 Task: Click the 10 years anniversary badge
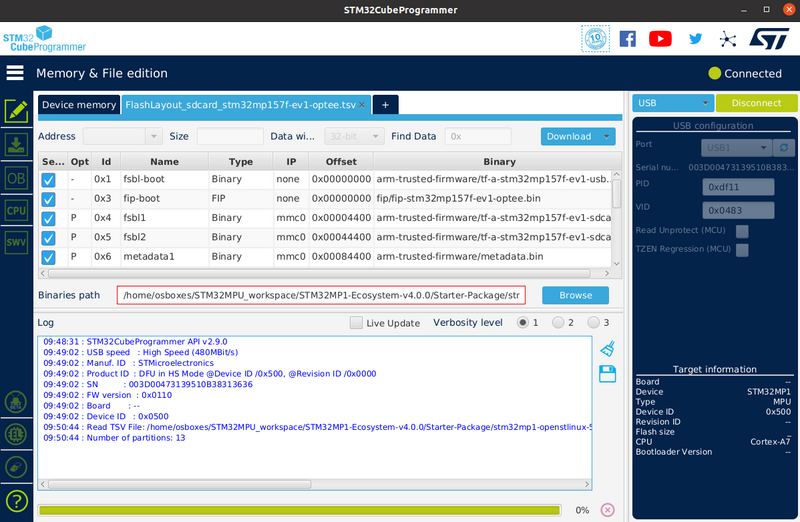tap(595, 39)
